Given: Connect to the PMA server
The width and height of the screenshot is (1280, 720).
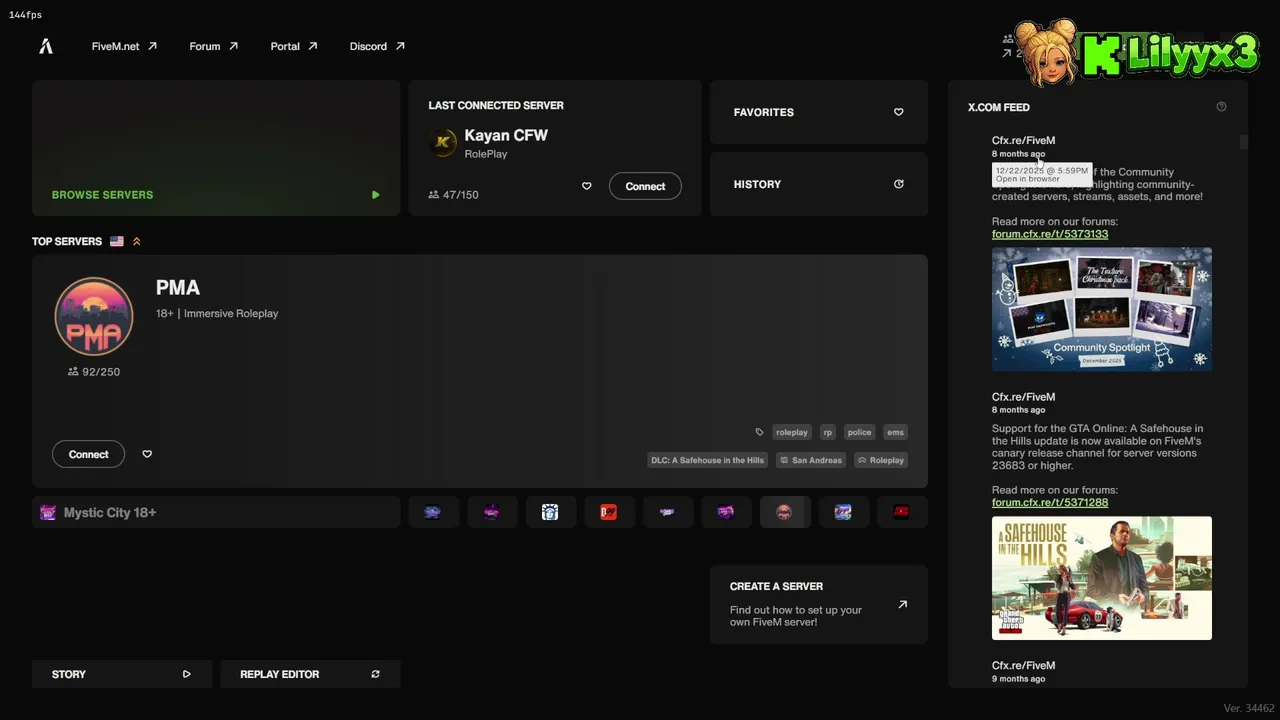Looking at the screenshot, I should click(x=89, y=454).
